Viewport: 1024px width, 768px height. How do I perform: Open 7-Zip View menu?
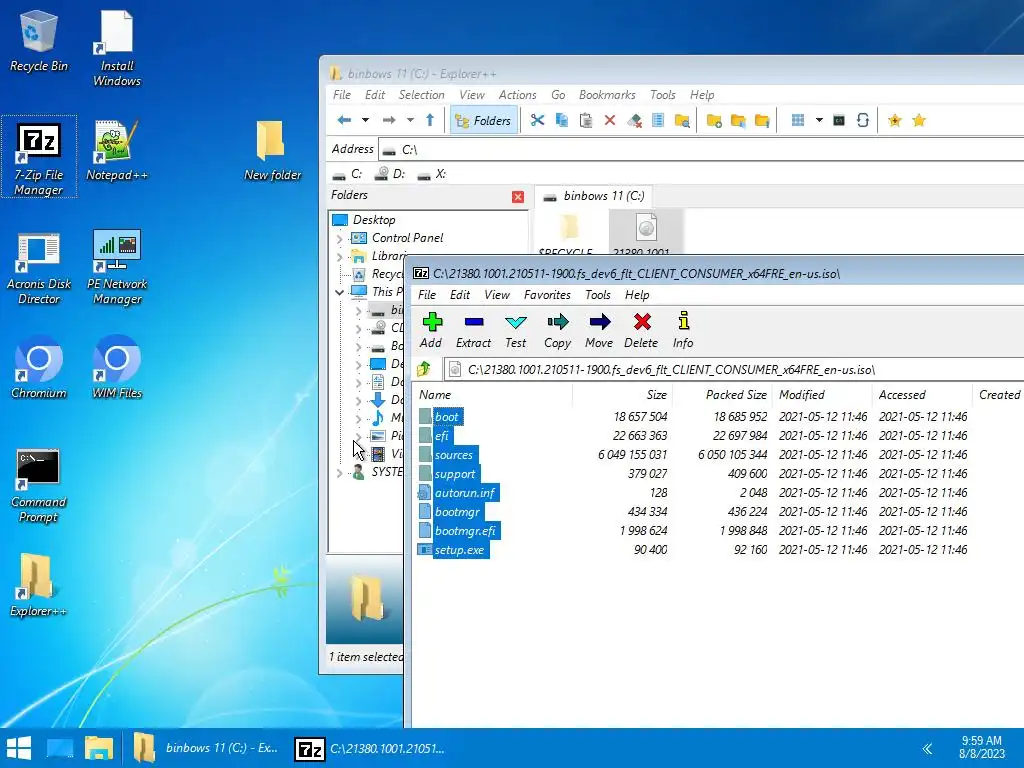point(496,295)
